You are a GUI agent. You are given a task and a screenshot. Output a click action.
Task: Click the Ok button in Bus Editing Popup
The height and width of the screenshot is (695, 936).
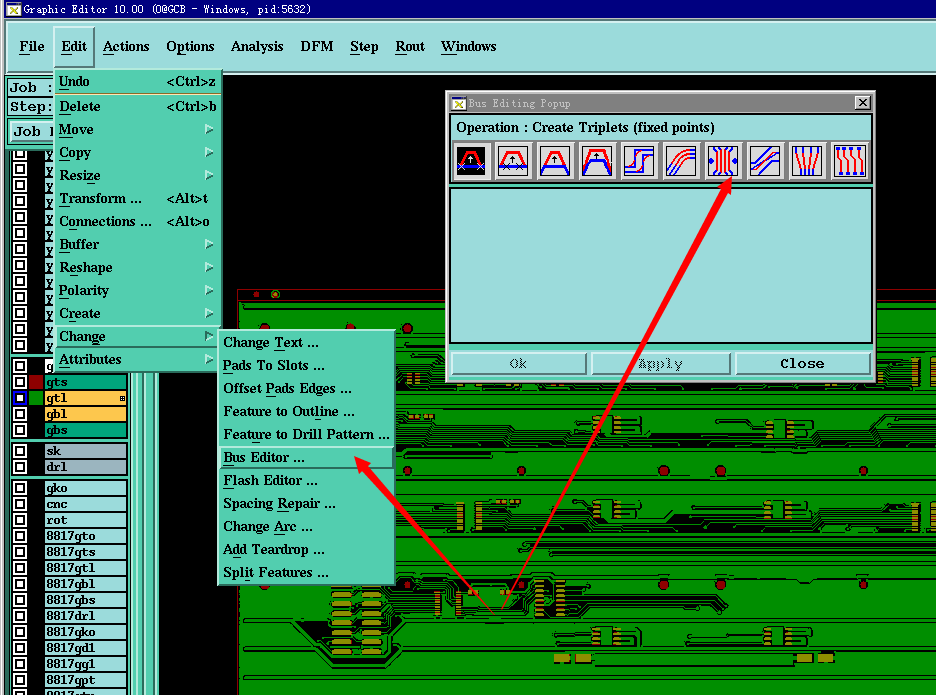[519, 364]
